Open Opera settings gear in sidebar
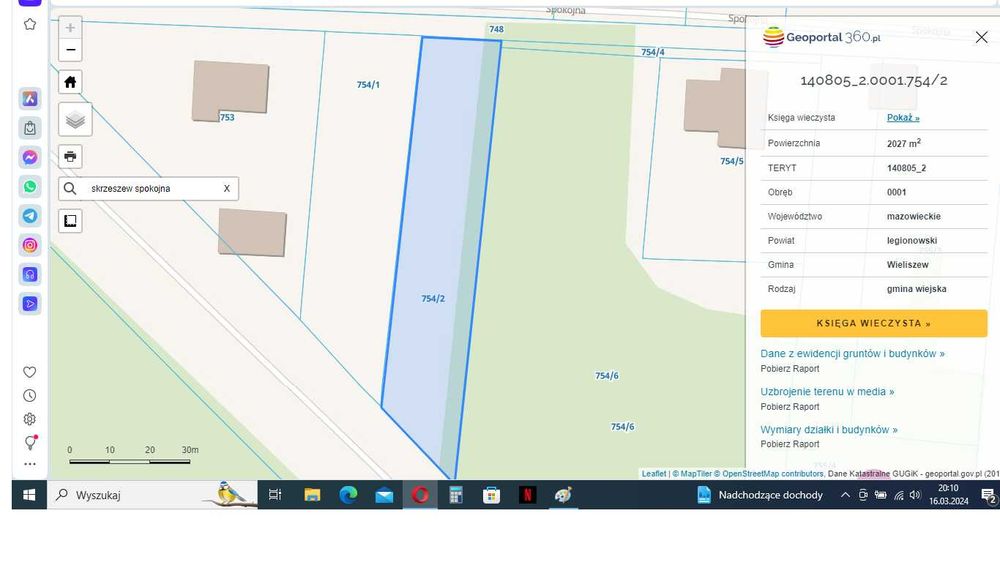1000x562 pixels. pos(30,419)
